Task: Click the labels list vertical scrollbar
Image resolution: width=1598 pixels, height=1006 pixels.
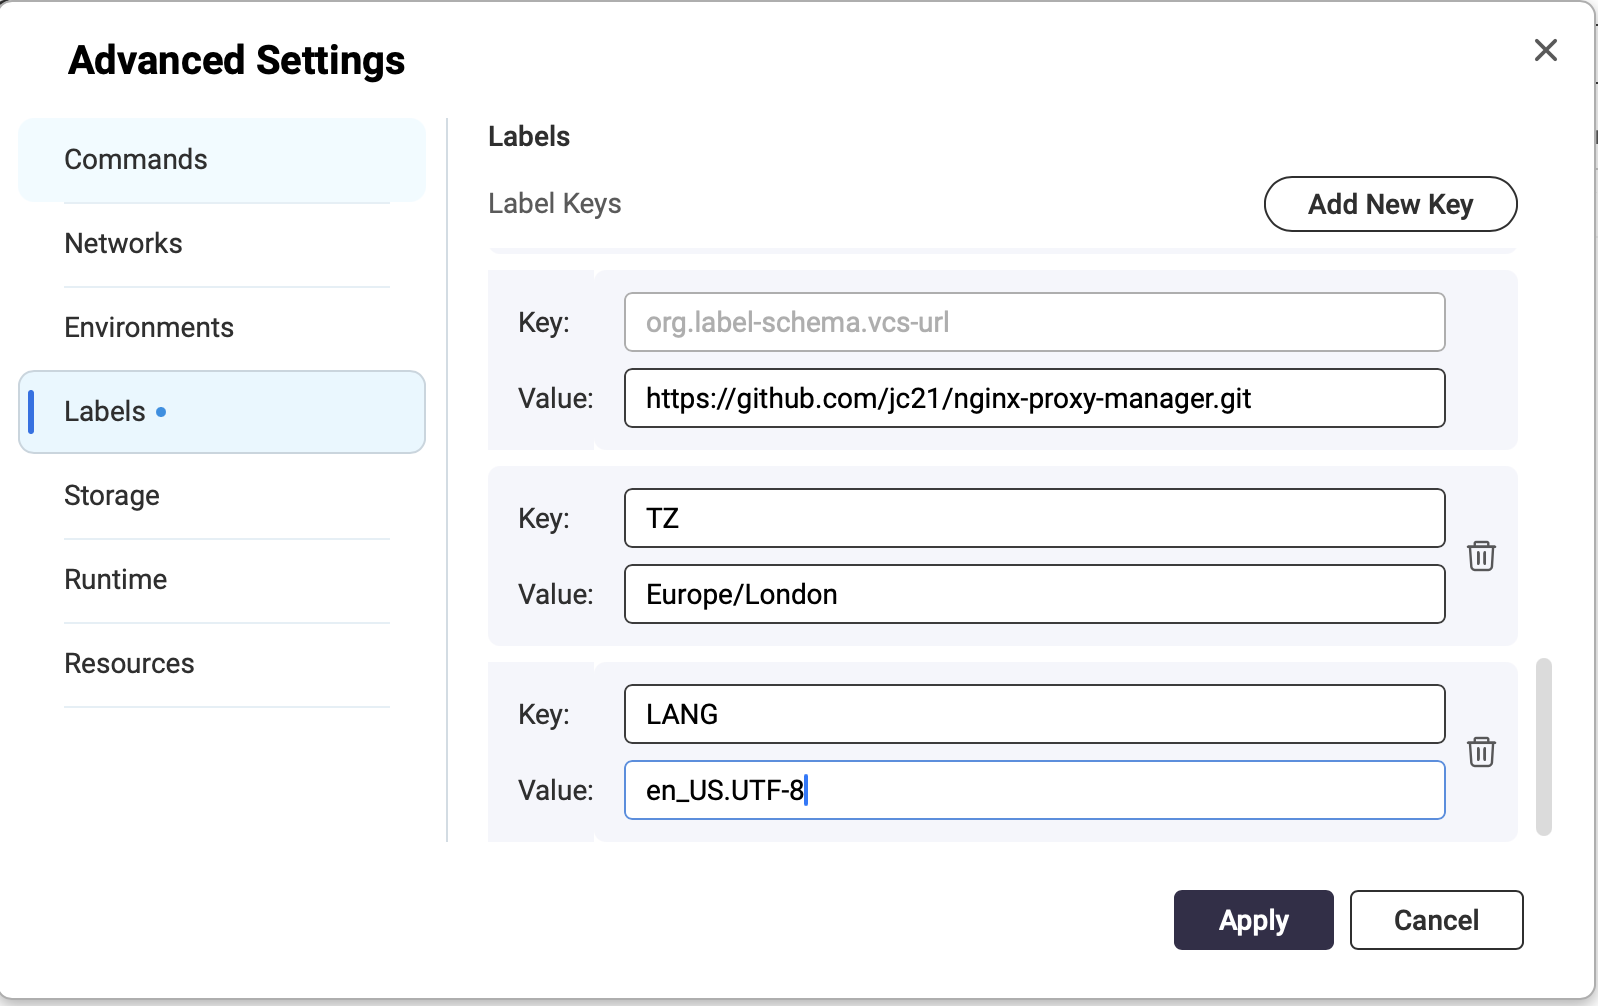Action: pyautogui.click(x=1544, y=746)
